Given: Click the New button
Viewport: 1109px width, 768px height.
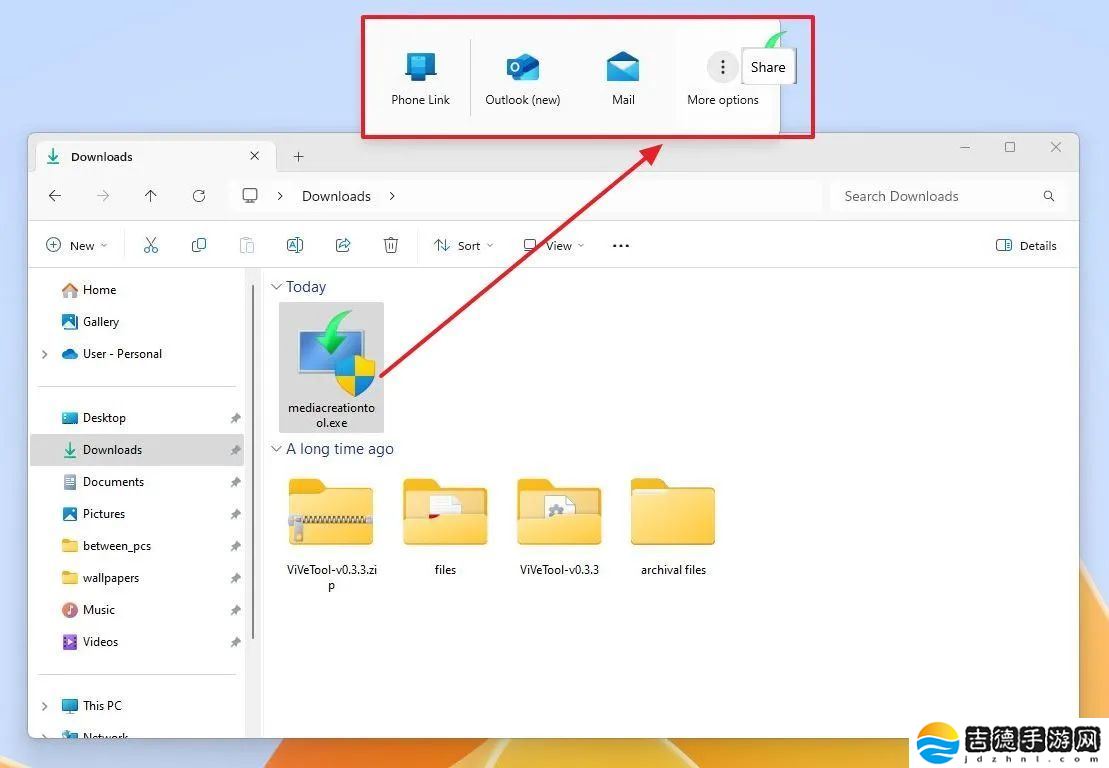Looking at the screenshot, I should (x=75, y=245).
